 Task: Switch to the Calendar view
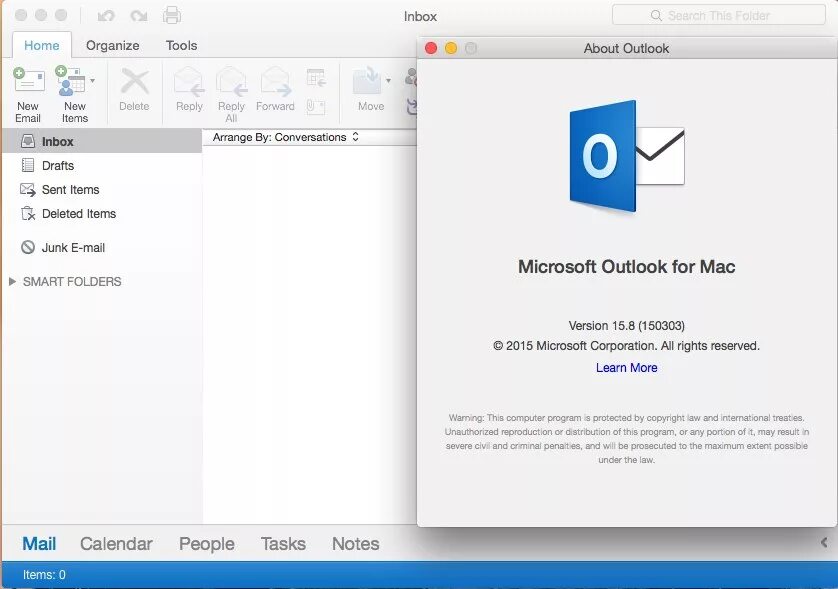116,544
